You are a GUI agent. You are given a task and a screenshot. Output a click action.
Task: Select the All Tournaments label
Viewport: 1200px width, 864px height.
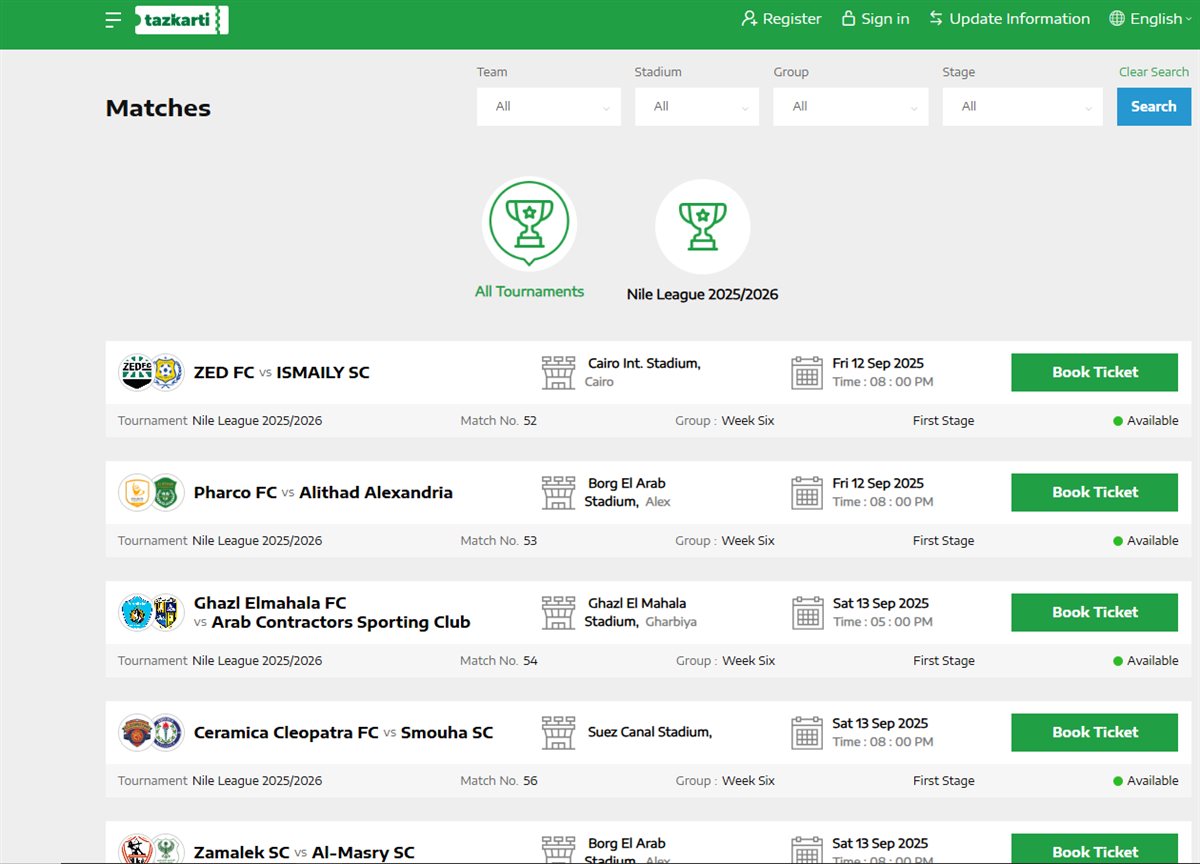[529, 292]
